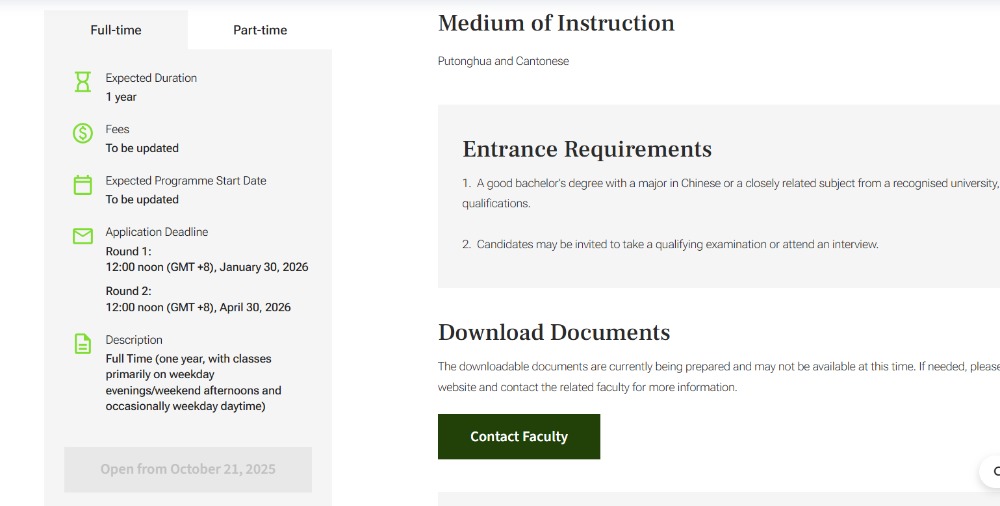Click To be updated under Fees
Image resolution: width=1000 pixels, height=506 pixels.
pos(142,148)
